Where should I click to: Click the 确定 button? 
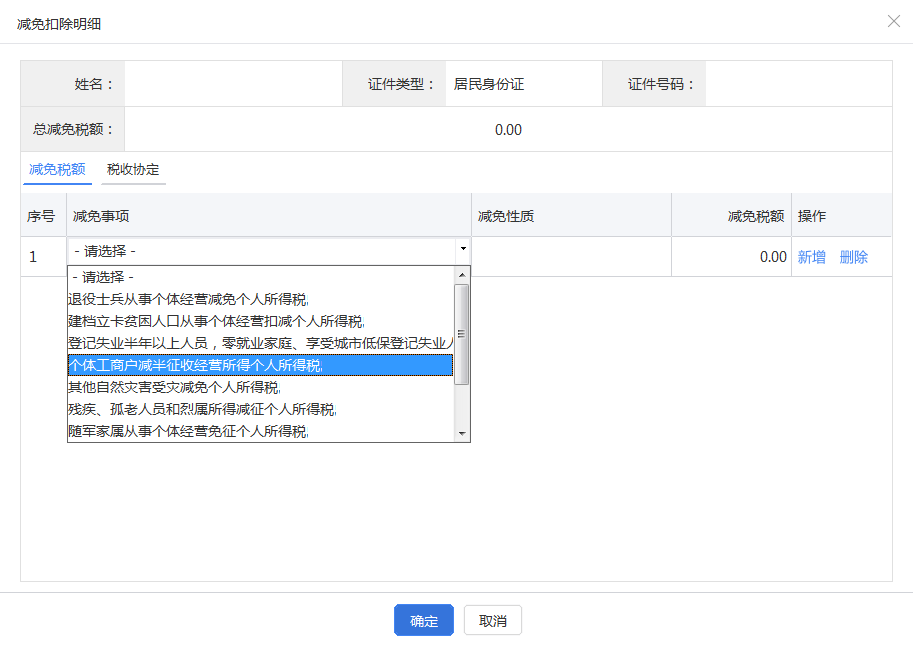click(x=424, y=621)
